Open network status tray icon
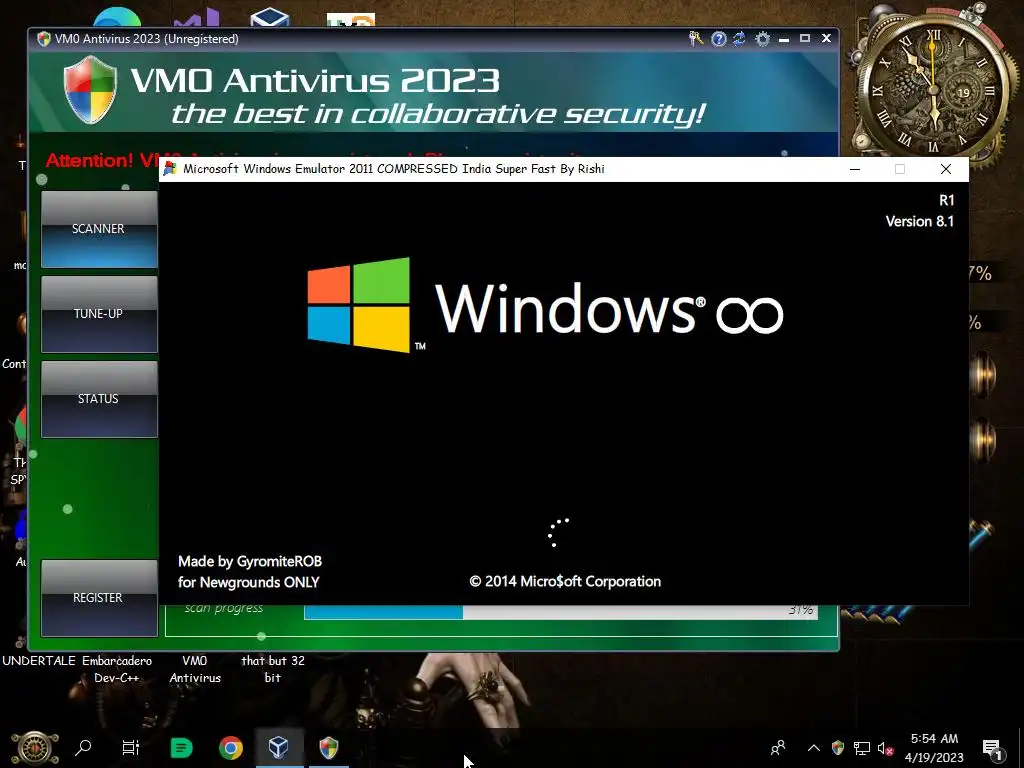 pyautogui.click(x=862, y=748)
